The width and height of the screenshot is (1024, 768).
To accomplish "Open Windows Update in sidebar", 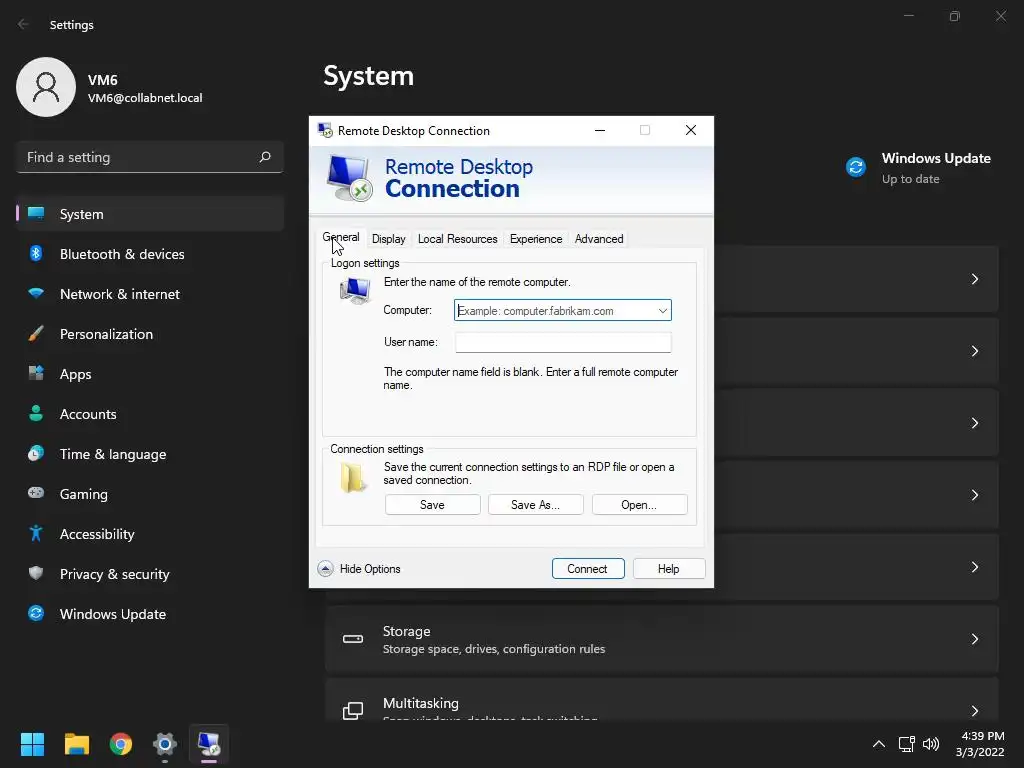I will click(112, 614).
